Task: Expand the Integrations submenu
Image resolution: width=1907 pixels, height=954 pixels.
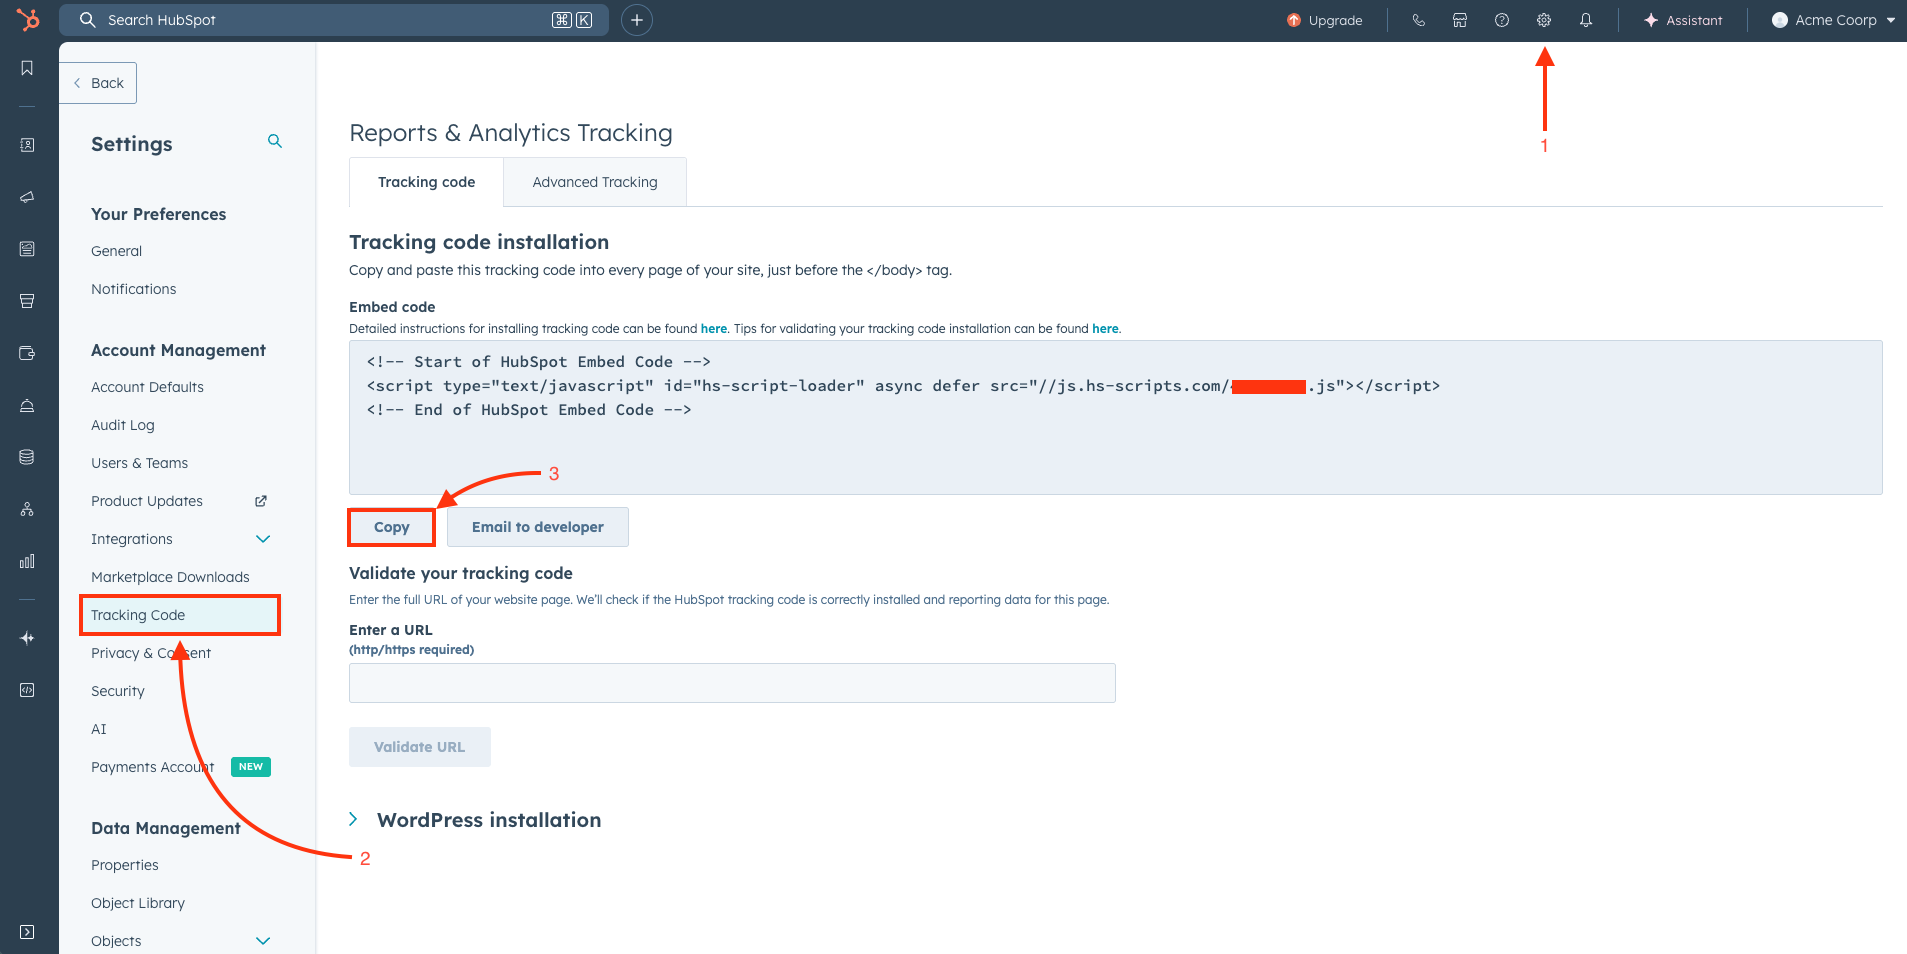Action: point(263,539)
